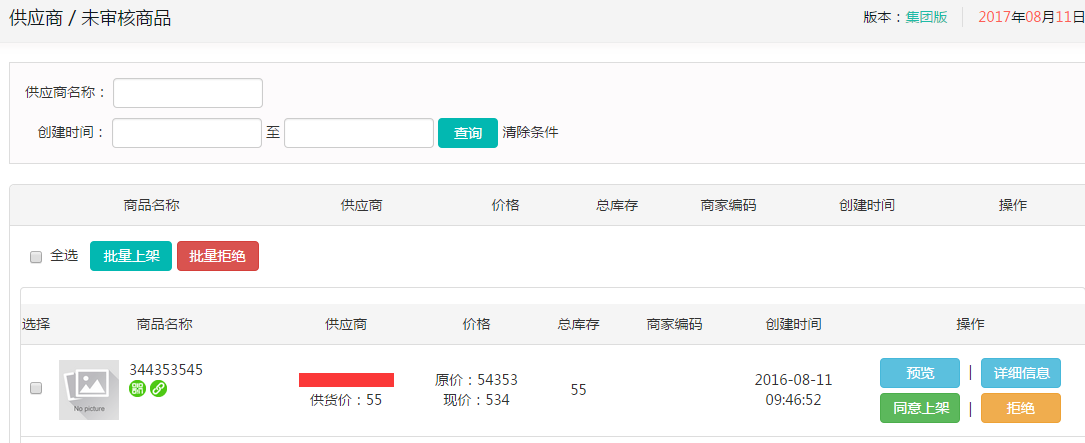Toggle the 全选 select-all checkbox

pos(36,257)
